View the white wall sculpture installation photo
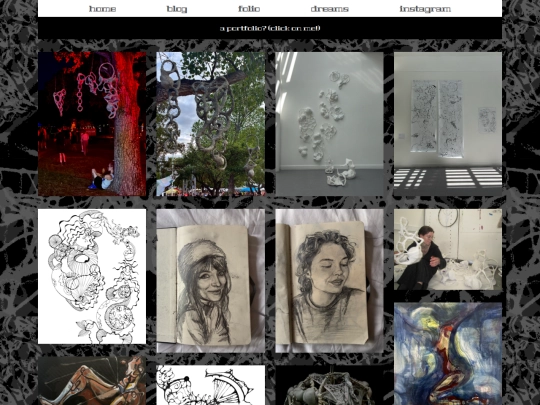The height and width of the screenshot is (405, 540). point(329,124)
